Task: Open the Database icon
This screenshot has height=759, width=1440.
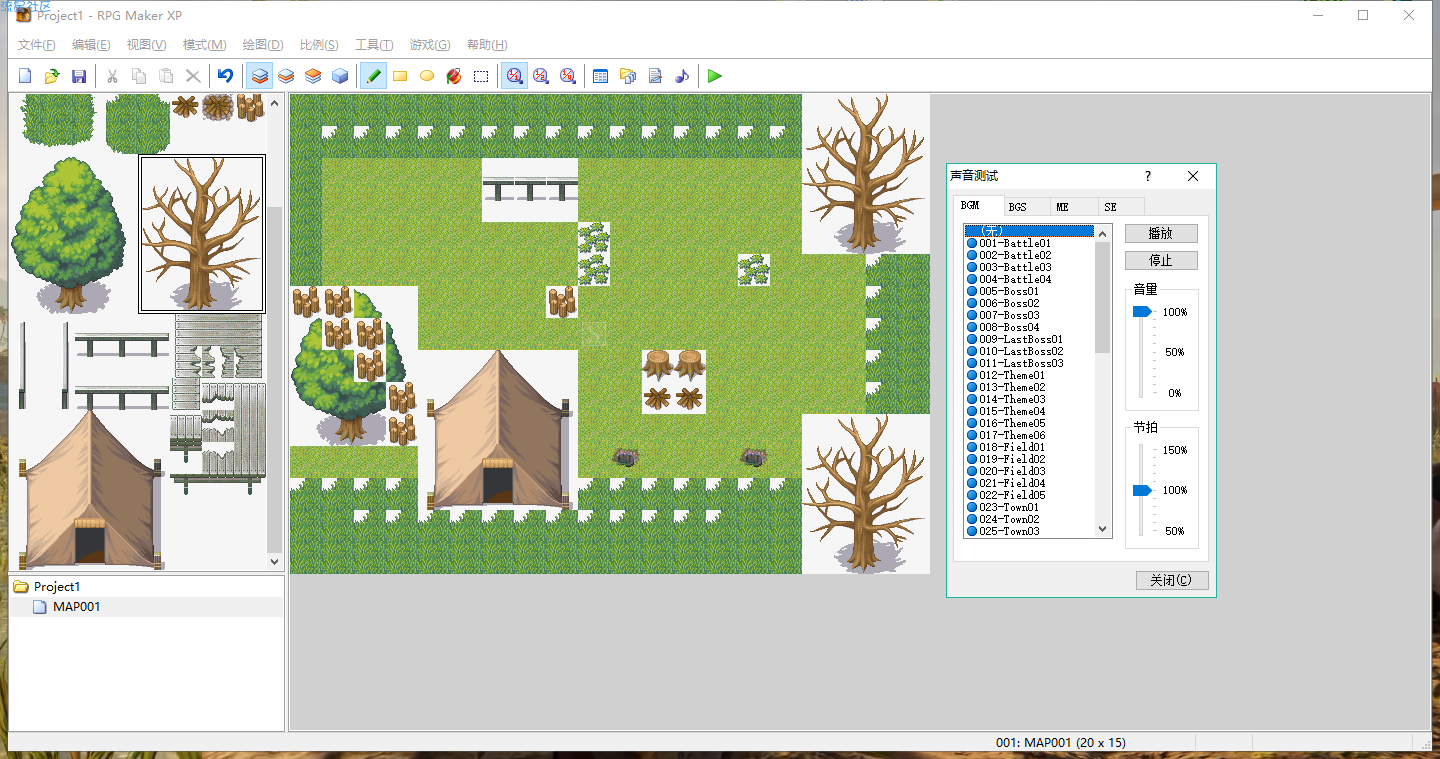Action: [x=601, y=76]
